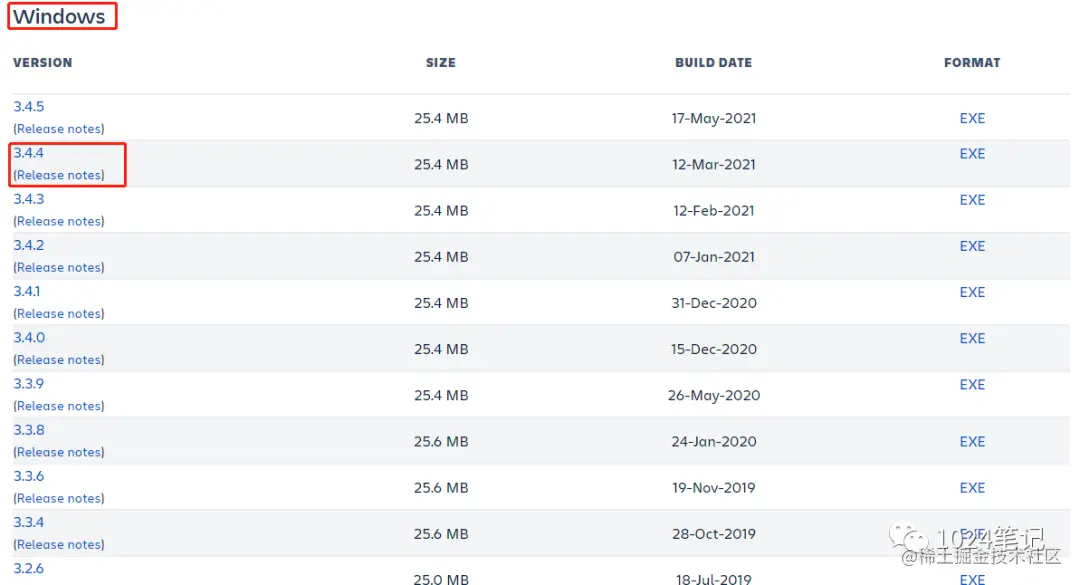
Task: Click 25.6 MB size in 3.3.4 row
Action: (x=441, y=534)
